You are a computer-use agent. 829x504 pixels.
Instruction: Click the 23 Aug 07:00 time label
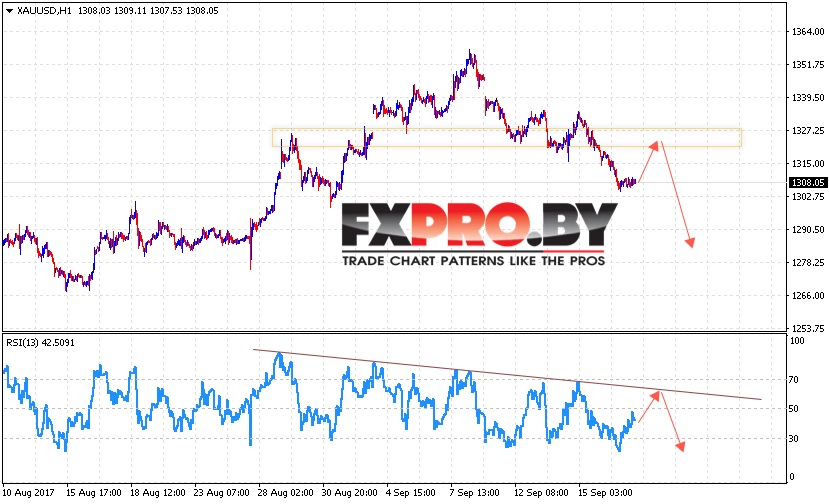(x=222, y=492)
